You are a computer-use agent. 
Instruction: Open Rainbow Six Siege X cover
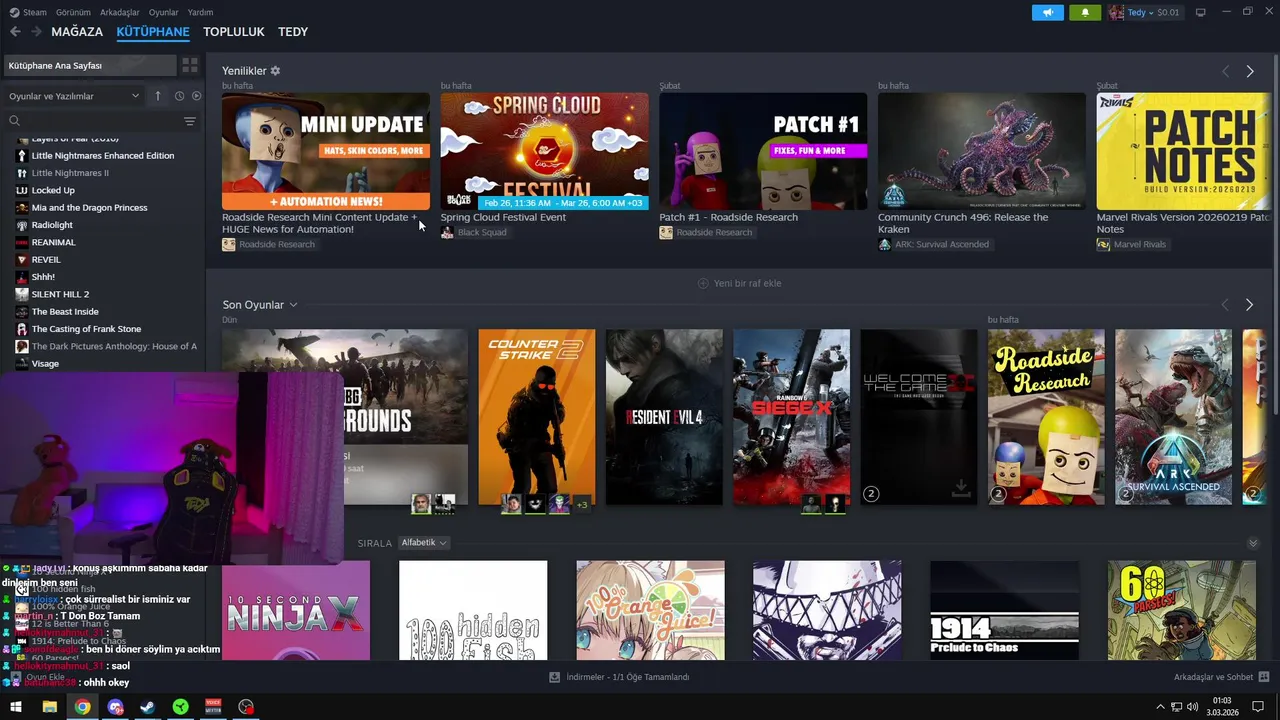point(791,417)
